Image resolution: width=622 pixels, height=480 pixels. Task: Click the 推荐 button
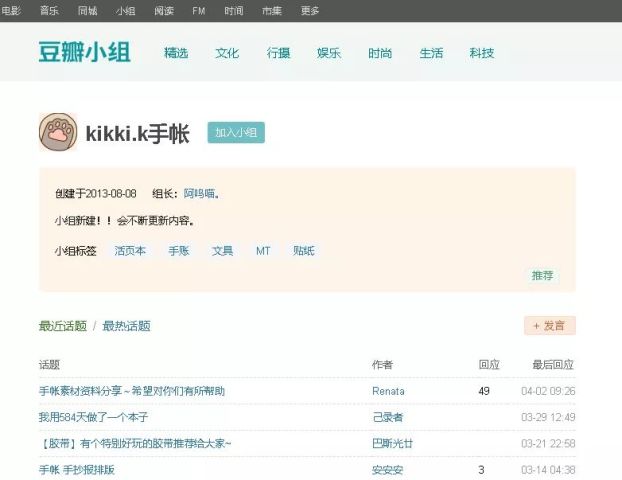pos(542,275)
